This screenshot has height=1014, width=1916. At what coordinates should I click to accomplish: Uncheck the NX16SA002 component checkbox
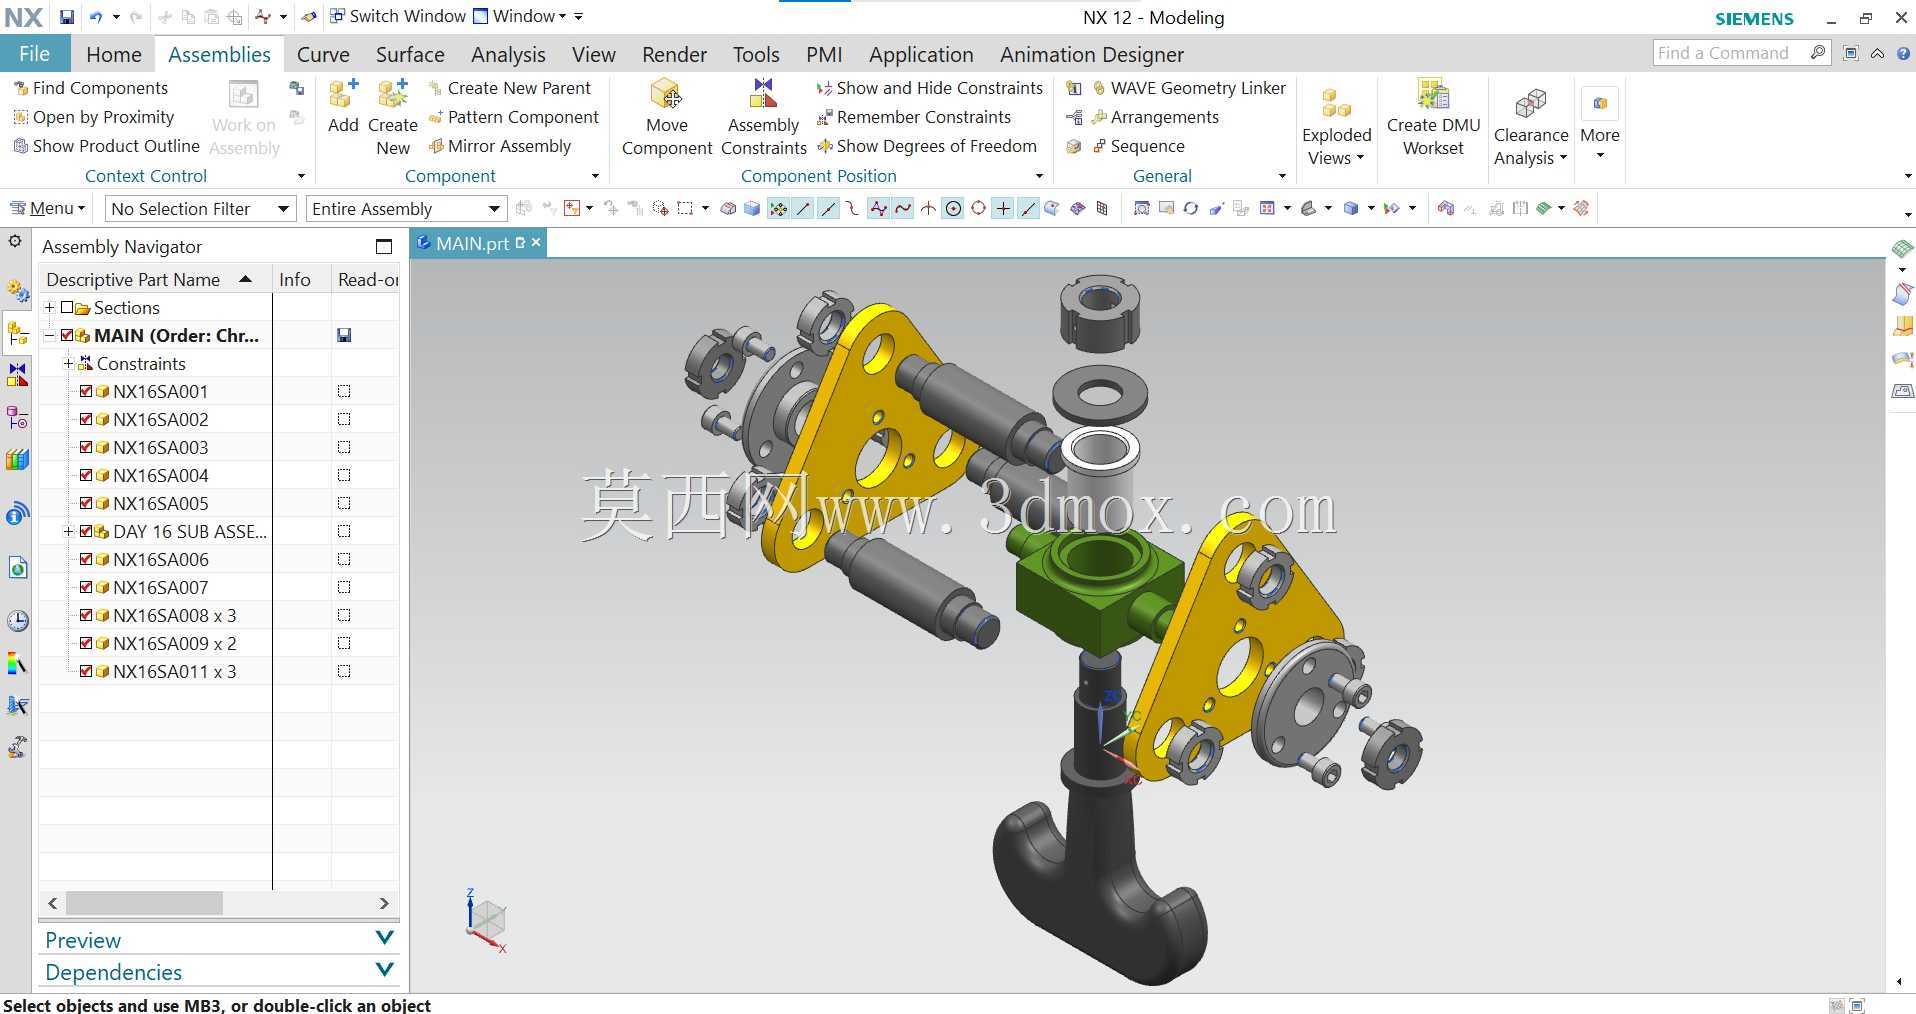pyautogui.click(x=86, y=419)
